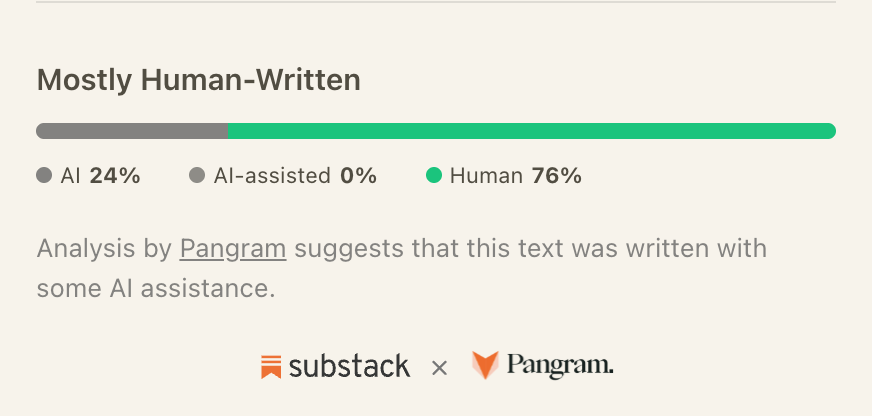Open the underlined Pangram link
The width and height of the screenshot is (872, 416).
pos(233,248)
